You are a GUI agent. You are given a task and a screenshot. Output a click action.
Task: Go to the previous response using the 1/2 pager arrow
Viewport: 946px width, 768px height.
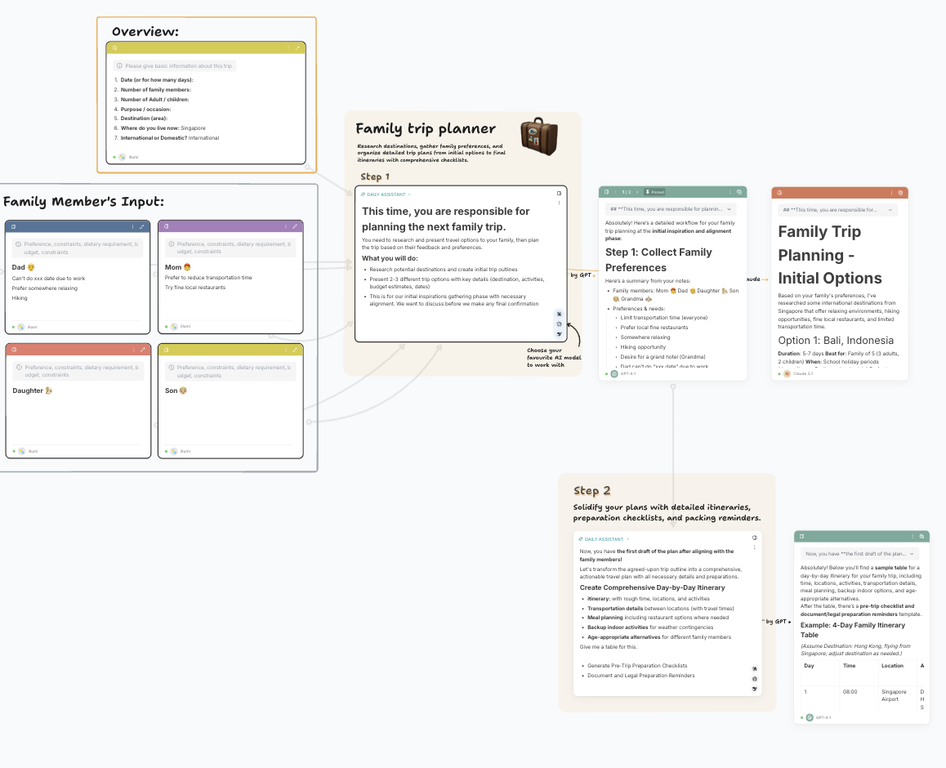[617, 192]
